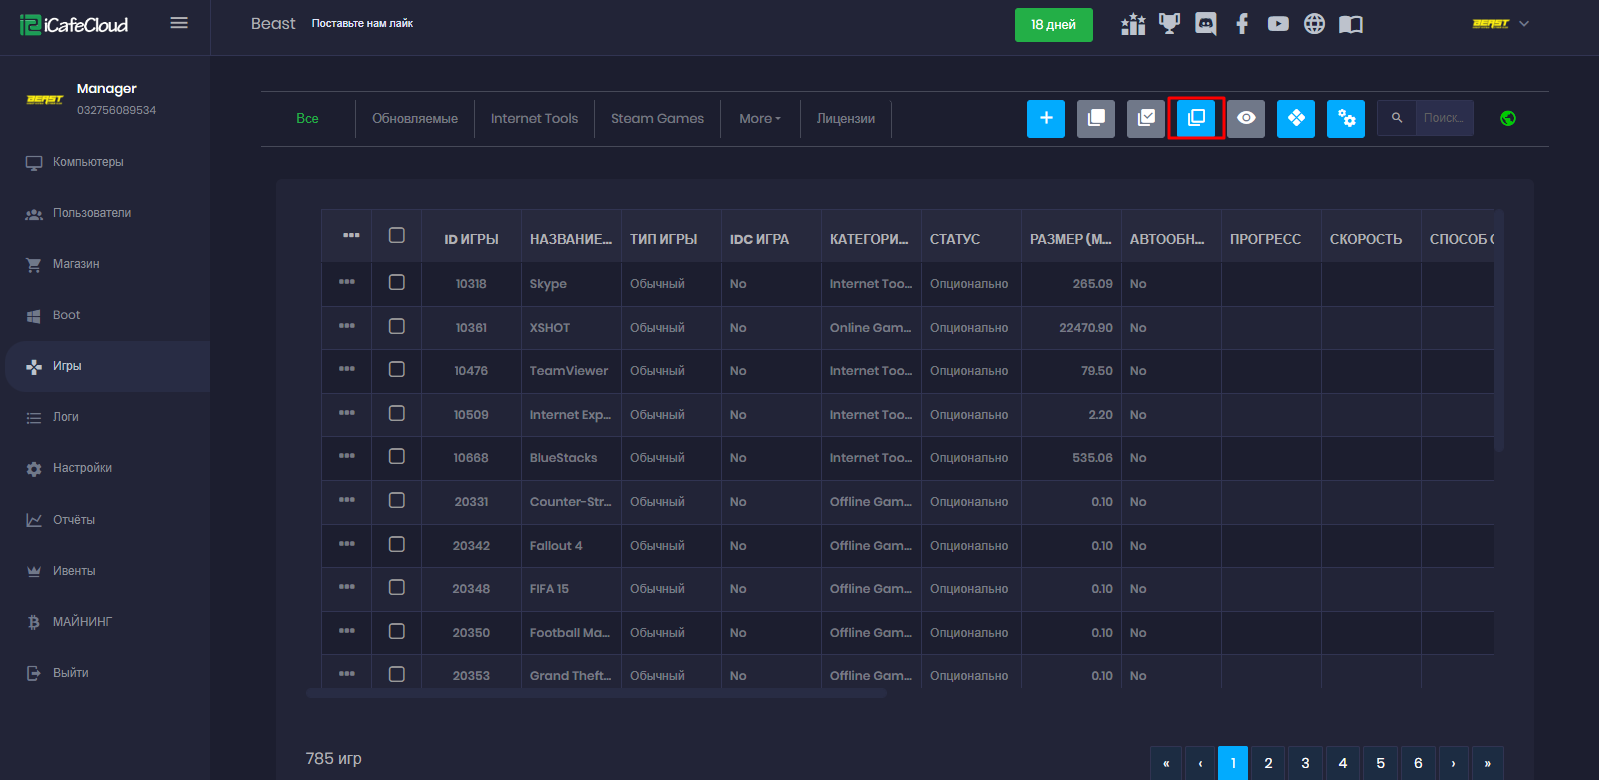Click the Поиск search input field
Image resolution: width=1599 pixels, height=780 pixels.
pyautogui.click(x=1444, y=118)
